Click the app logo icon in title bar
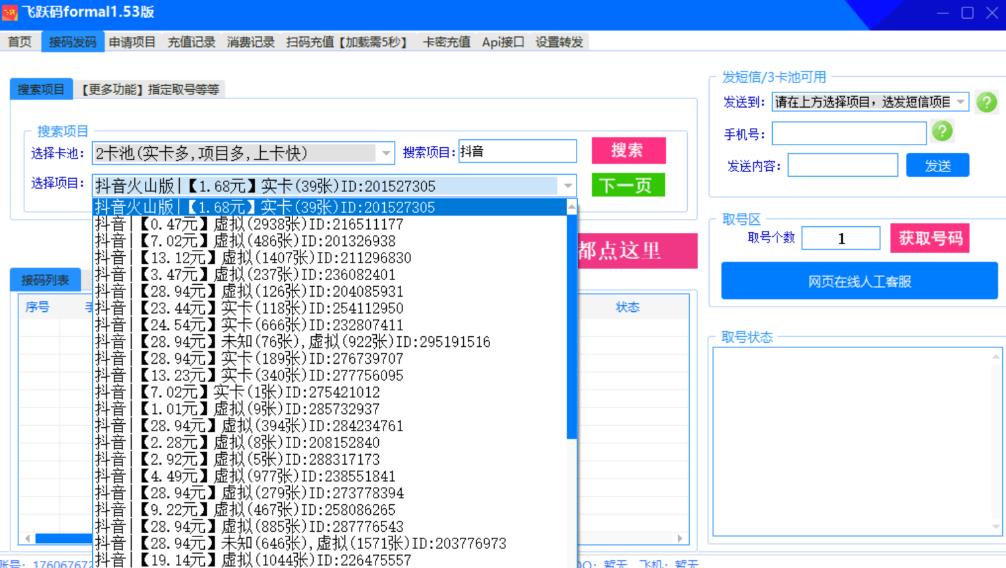The height and width of the screenshot is (568, 1006). coord(10,13)
